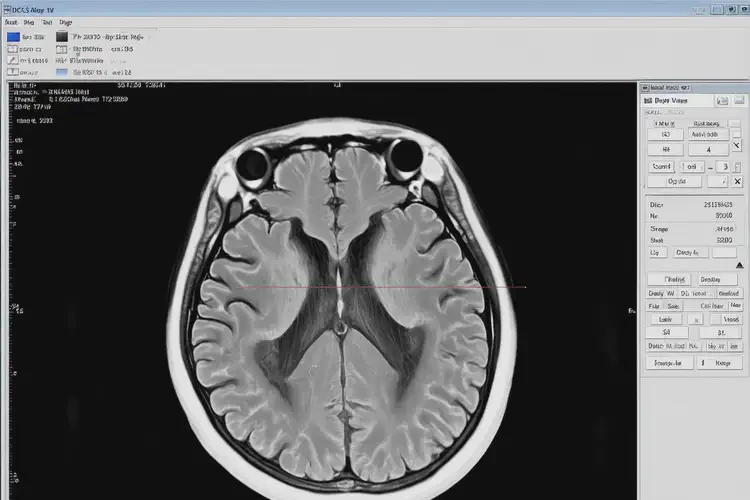Image resolution: width=750 pixels, height=500 pixels.
Task: Toggle the small checkbox right of the number 3 field
Action: pos(734,166)
